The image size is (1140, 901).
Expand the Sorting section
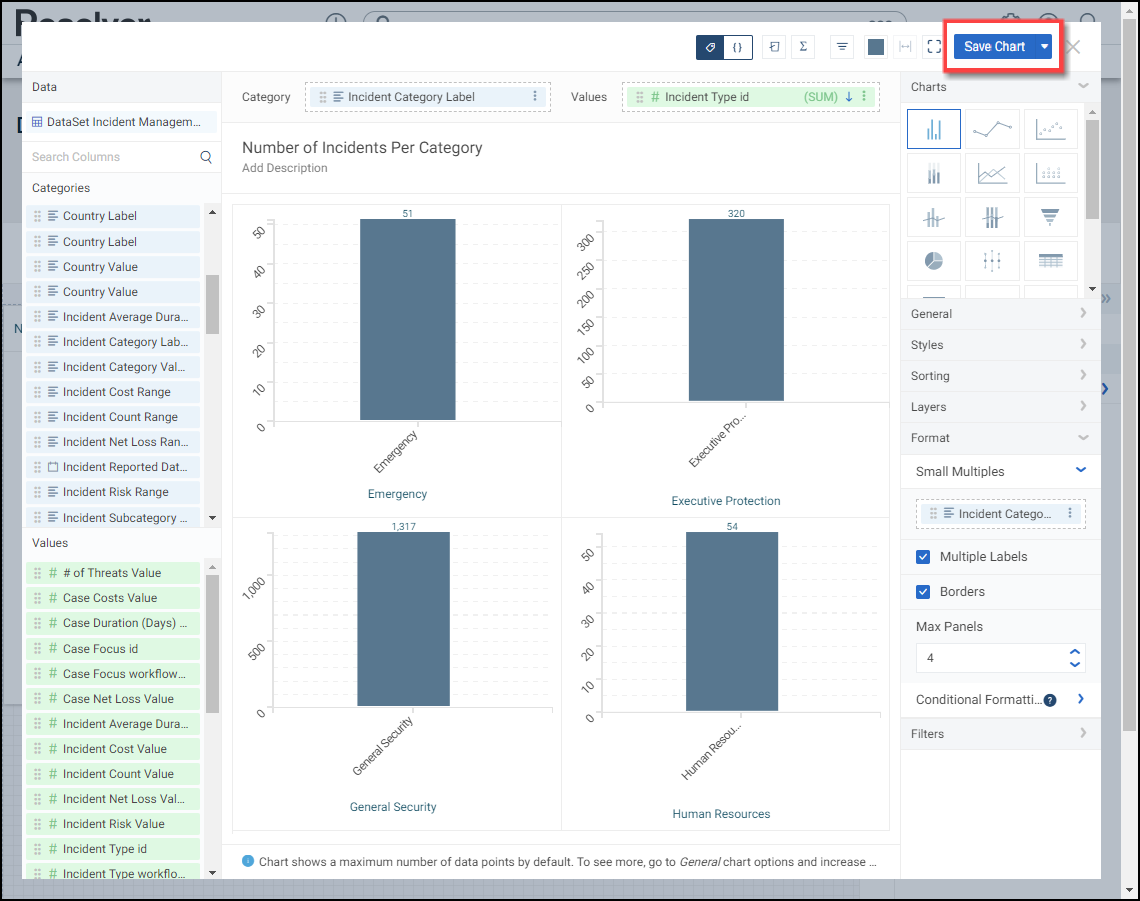(1000, 376)
